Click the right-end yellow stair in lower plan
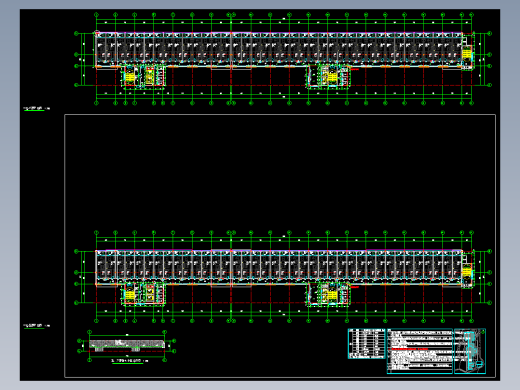The height and width of the screenshot is (390, 520). pyautogui.click(x=467, y=271)
